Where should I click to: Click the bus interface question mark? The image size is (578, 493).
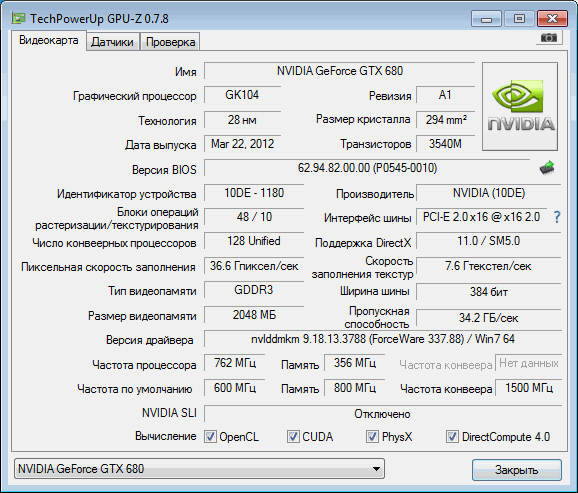(x=557, y=217)
